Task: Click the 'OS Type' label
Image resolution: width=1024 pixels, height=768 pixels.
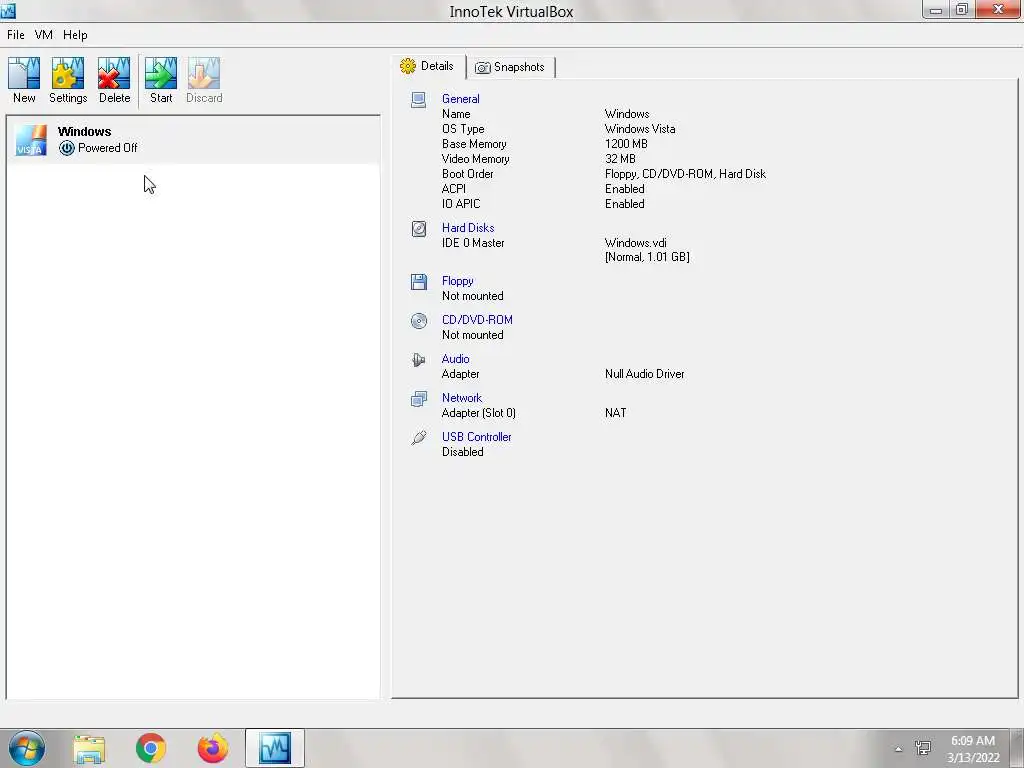Action: pos(463,129)
